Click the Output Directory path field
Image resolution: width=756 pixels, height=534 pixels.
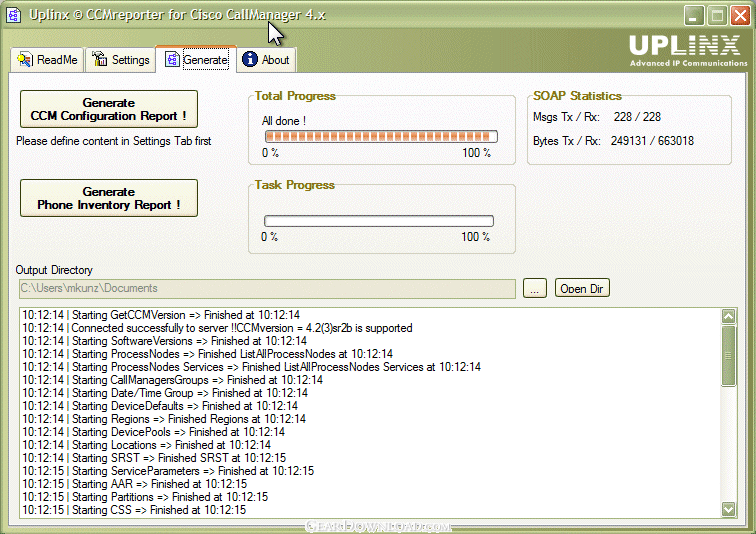tap(268, 288)
